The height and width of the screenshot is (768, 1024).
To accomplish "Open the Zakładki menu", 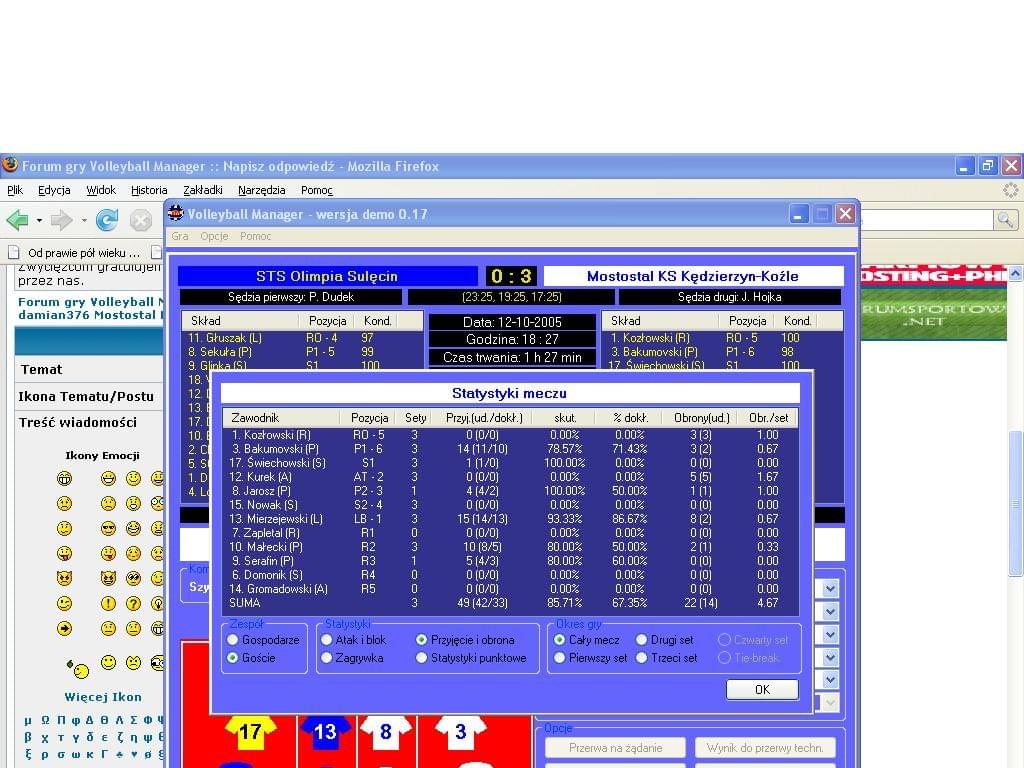I will [203, 190].
